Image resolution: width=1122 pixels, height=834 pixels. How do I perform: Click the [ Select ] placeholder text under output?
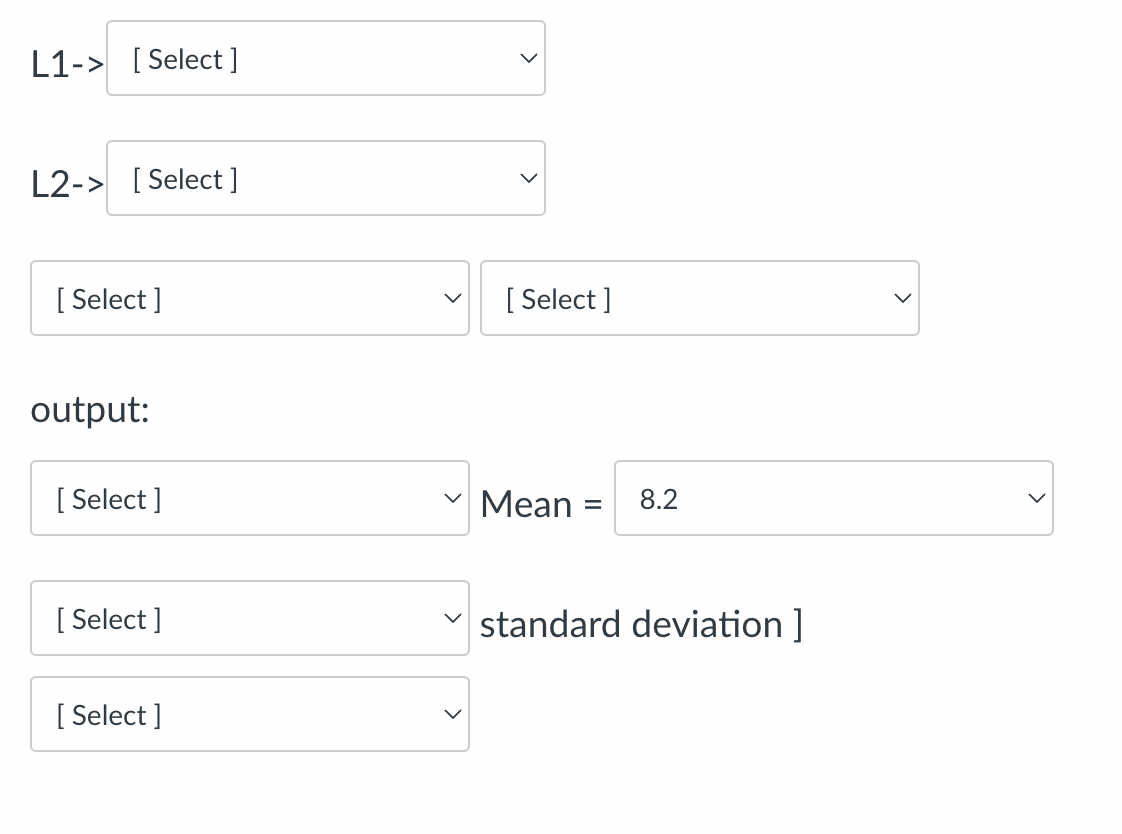click(x=109, y=498)
